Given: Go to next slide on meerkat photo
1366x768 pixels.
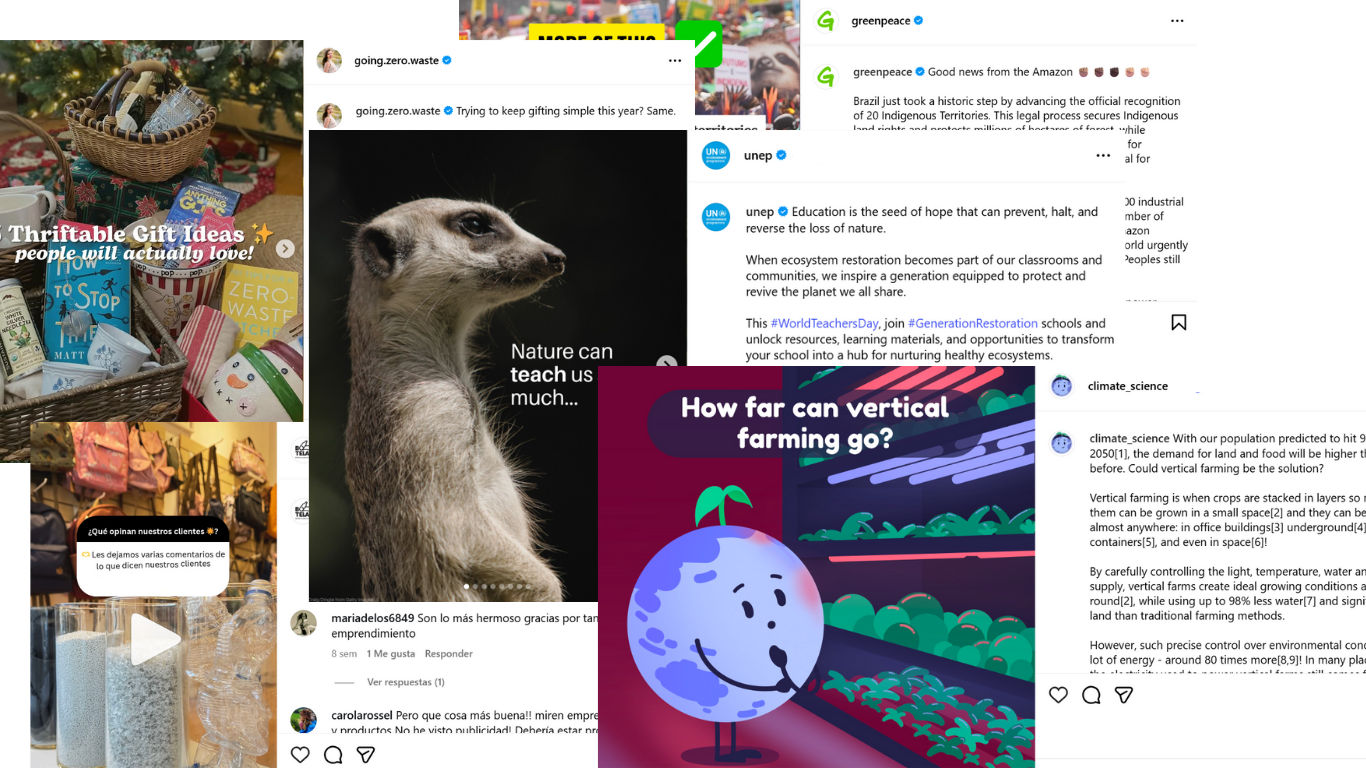Looking at the screenshot, I should click(666, 365).
